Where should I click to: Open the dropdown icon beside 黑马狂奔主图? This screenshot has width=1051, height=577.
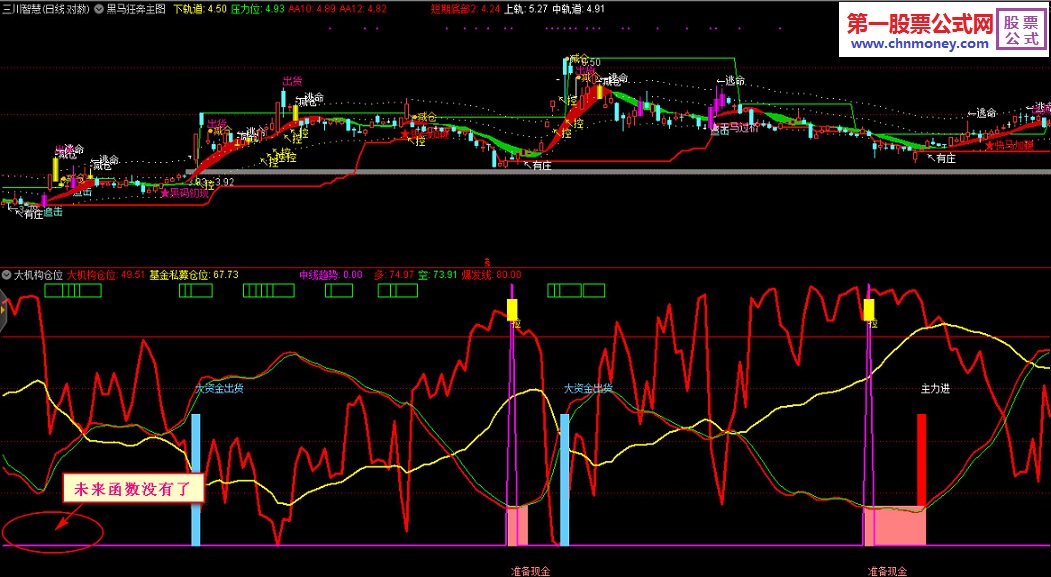pyautogui.click(x=99, y=9)
